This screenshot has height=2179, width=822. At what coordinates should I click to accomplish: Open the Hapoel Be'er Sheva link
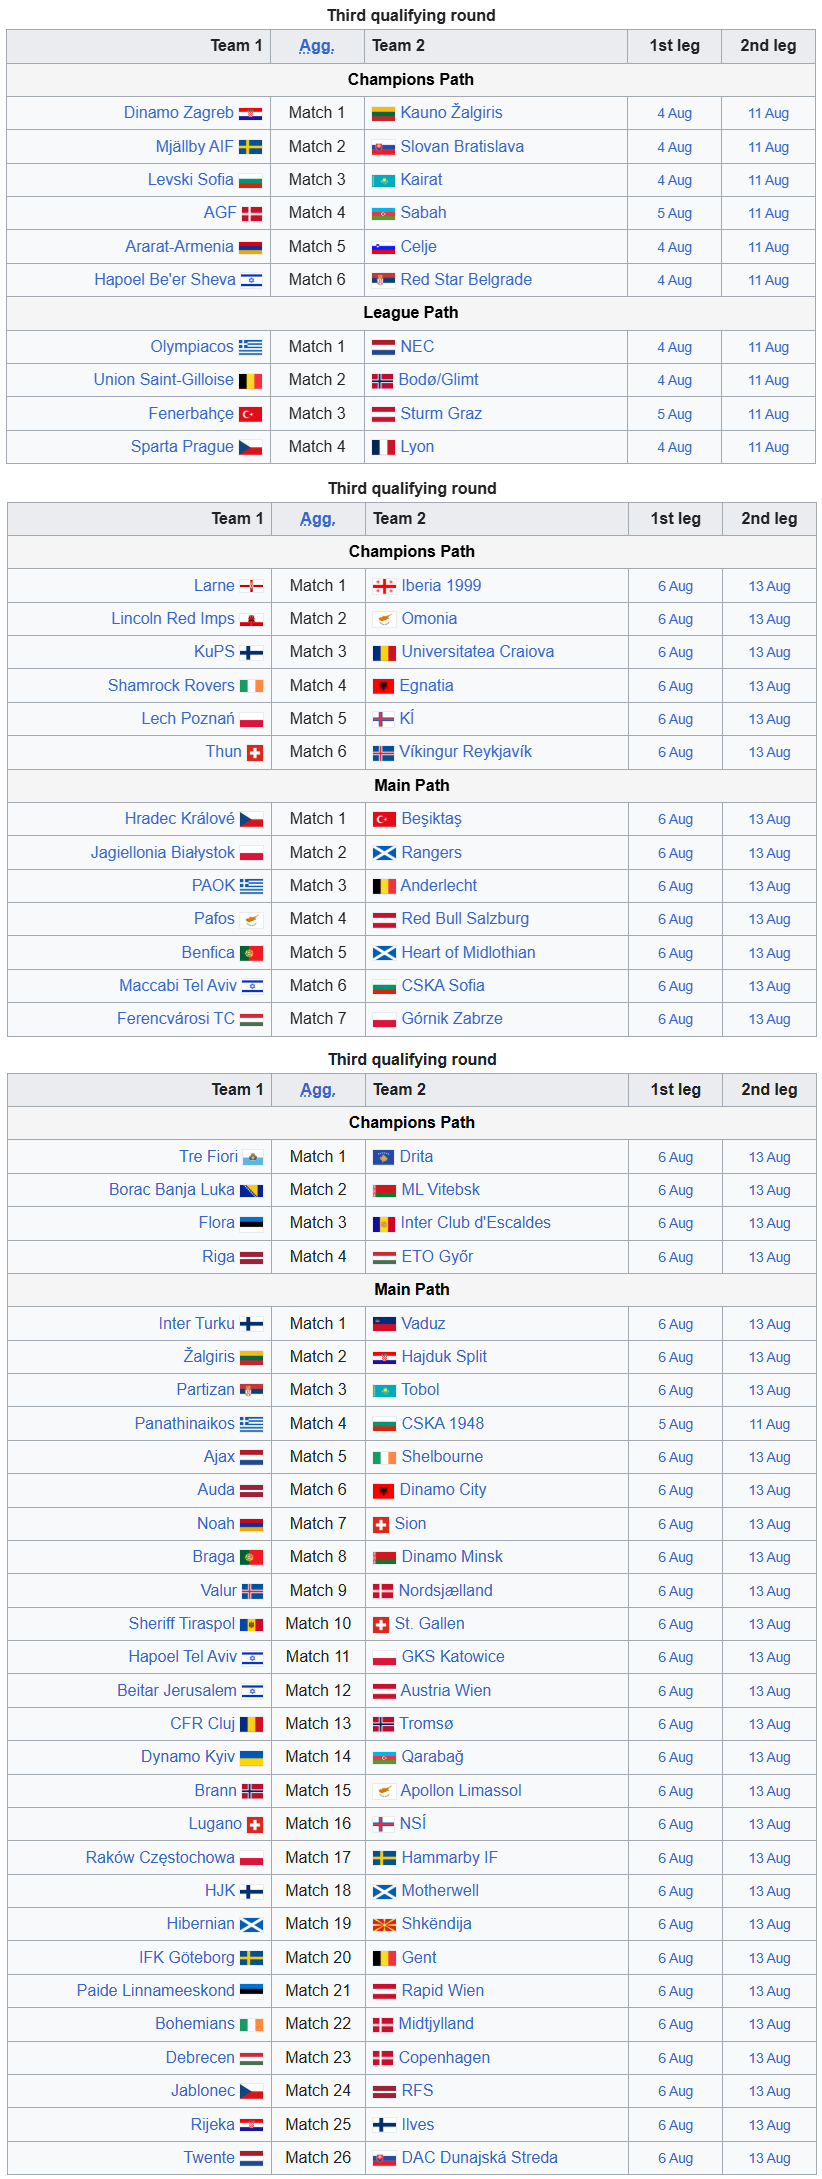(165, 280)
